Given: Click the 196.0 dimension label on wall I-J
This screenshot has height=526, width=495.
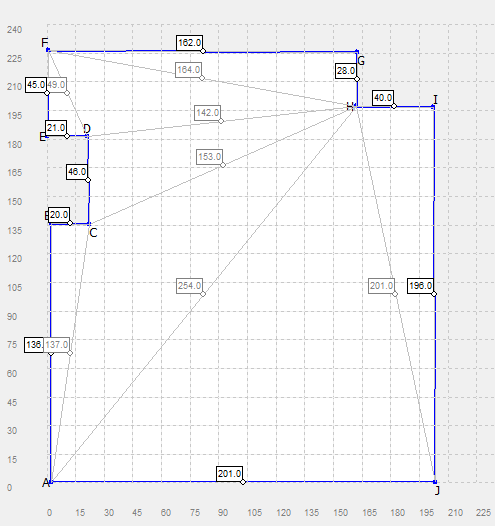Looking at the screenshot, I should [x=421, y=286].
